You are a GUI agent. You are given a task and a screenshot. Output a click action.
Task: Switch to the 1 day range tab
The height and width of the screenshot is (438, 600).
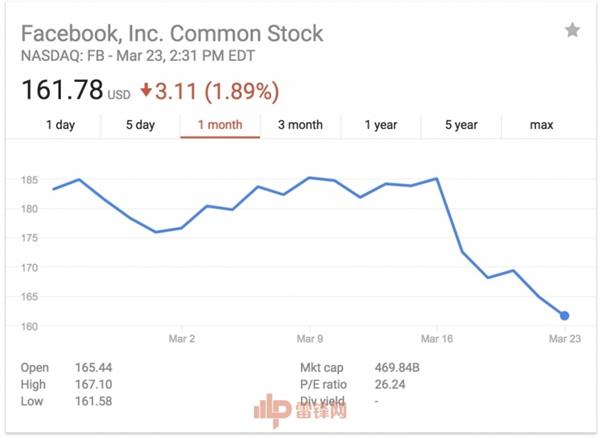[60, 125]
